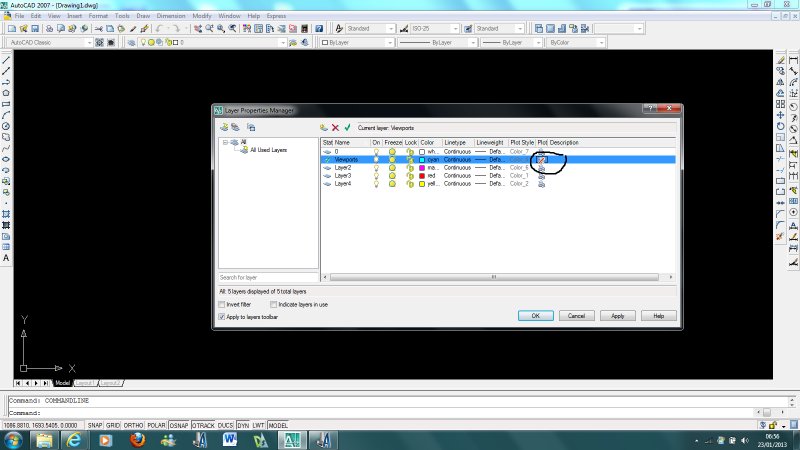Open the Express menu
This screenshot has width=800, height=450.
(276, 16)
